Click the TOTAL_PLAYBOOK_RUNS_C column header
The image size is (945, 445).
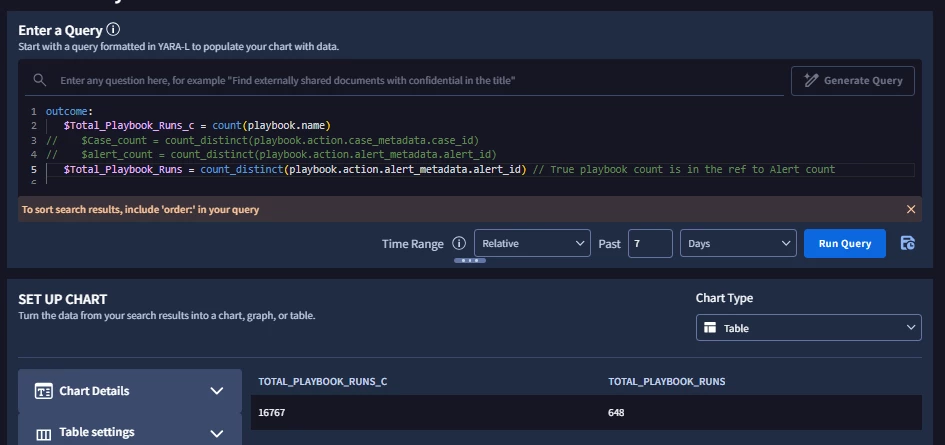322,382
